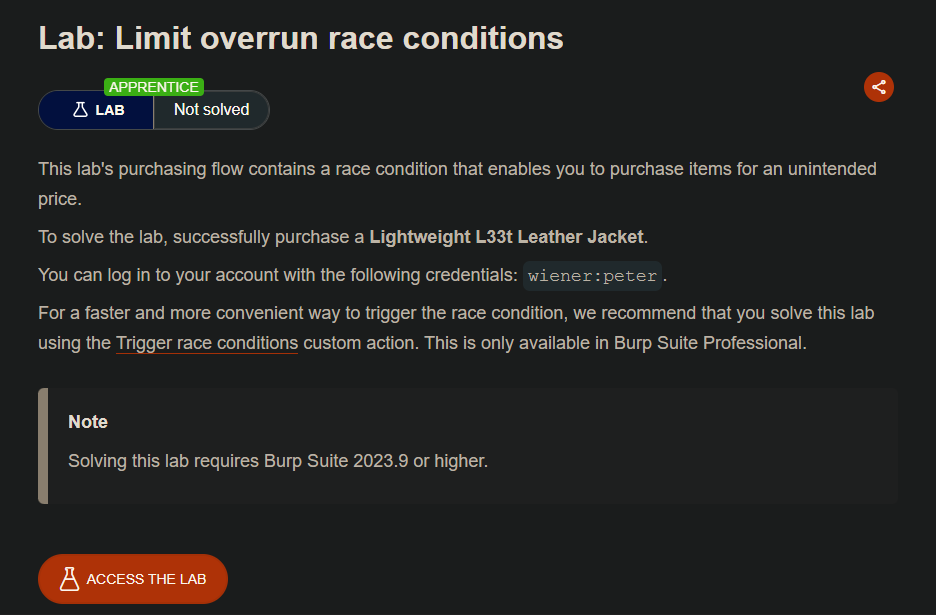The height and width of the screenshot is (615, 936).
Task: Click the "LAB" text in the badge
Action: pos(110,110)
